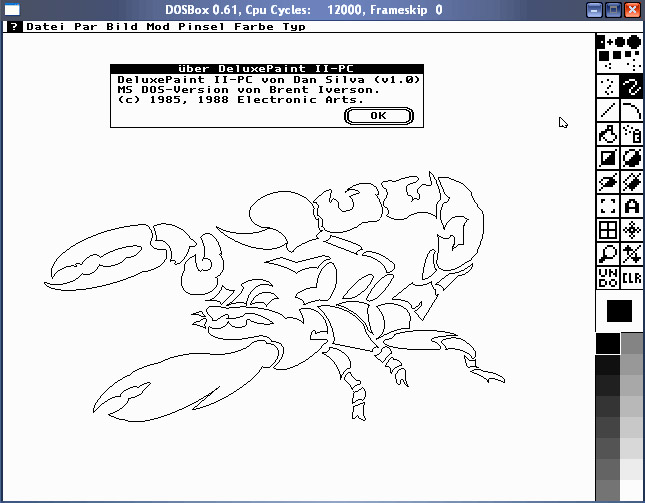Minimize the DOSBox window
Image resolution: width=645 pixels, height=503 pixels.
click(x=594, y=10)
